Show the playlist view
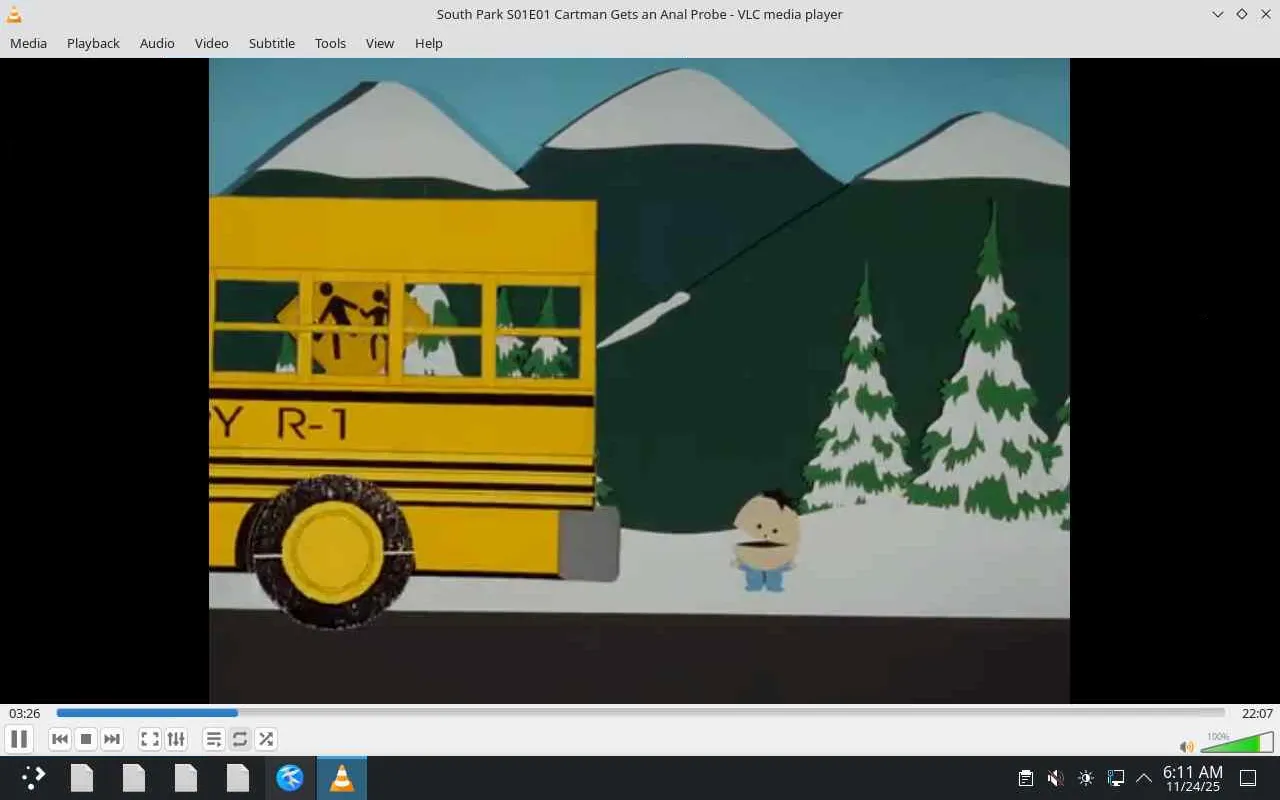The width and height of the screenshot is (1280, 800). tap(213, 739)
